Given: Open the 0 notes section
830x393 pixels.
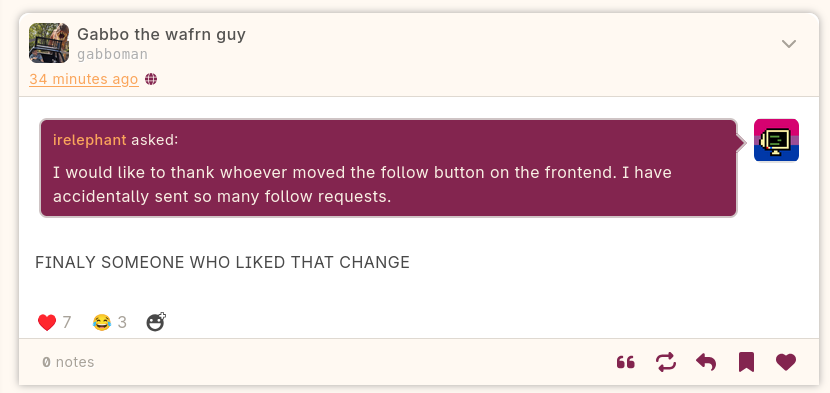Looking at the screenshot, I should tap(68, 362).
